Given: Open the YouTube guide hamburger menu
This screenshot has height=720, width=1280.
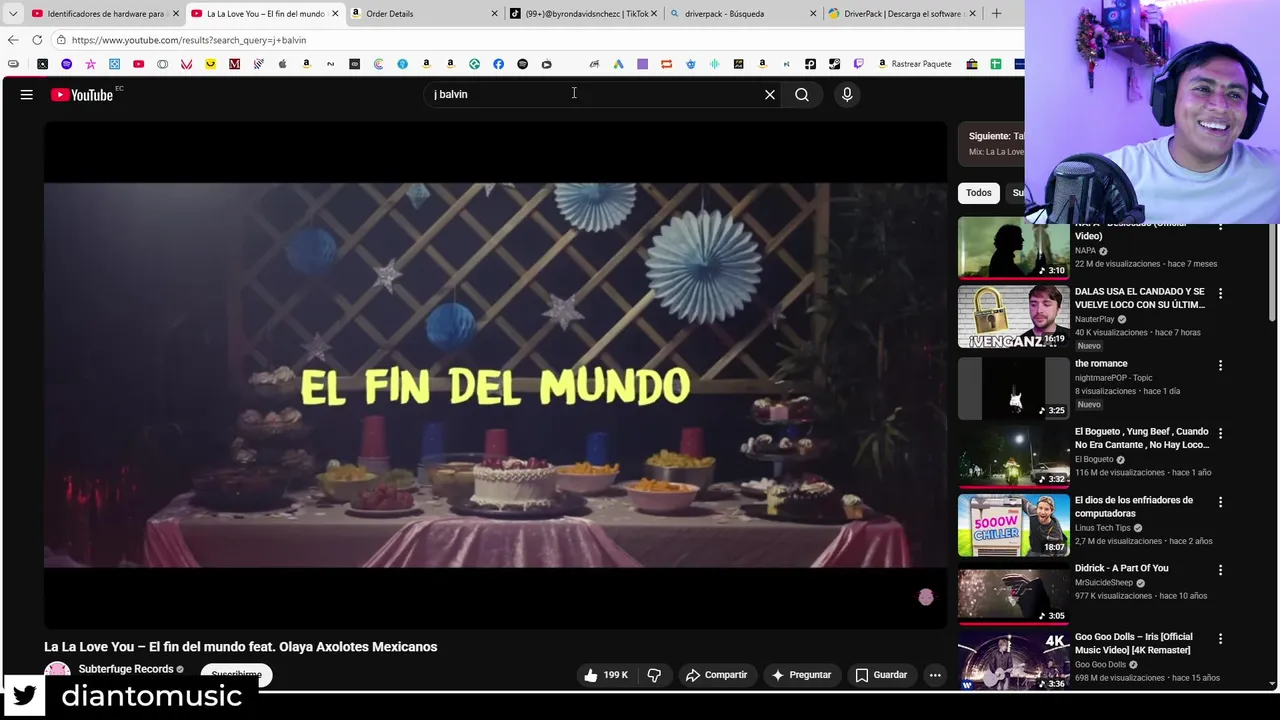Looking at the screenshot, I should [27, 94].
